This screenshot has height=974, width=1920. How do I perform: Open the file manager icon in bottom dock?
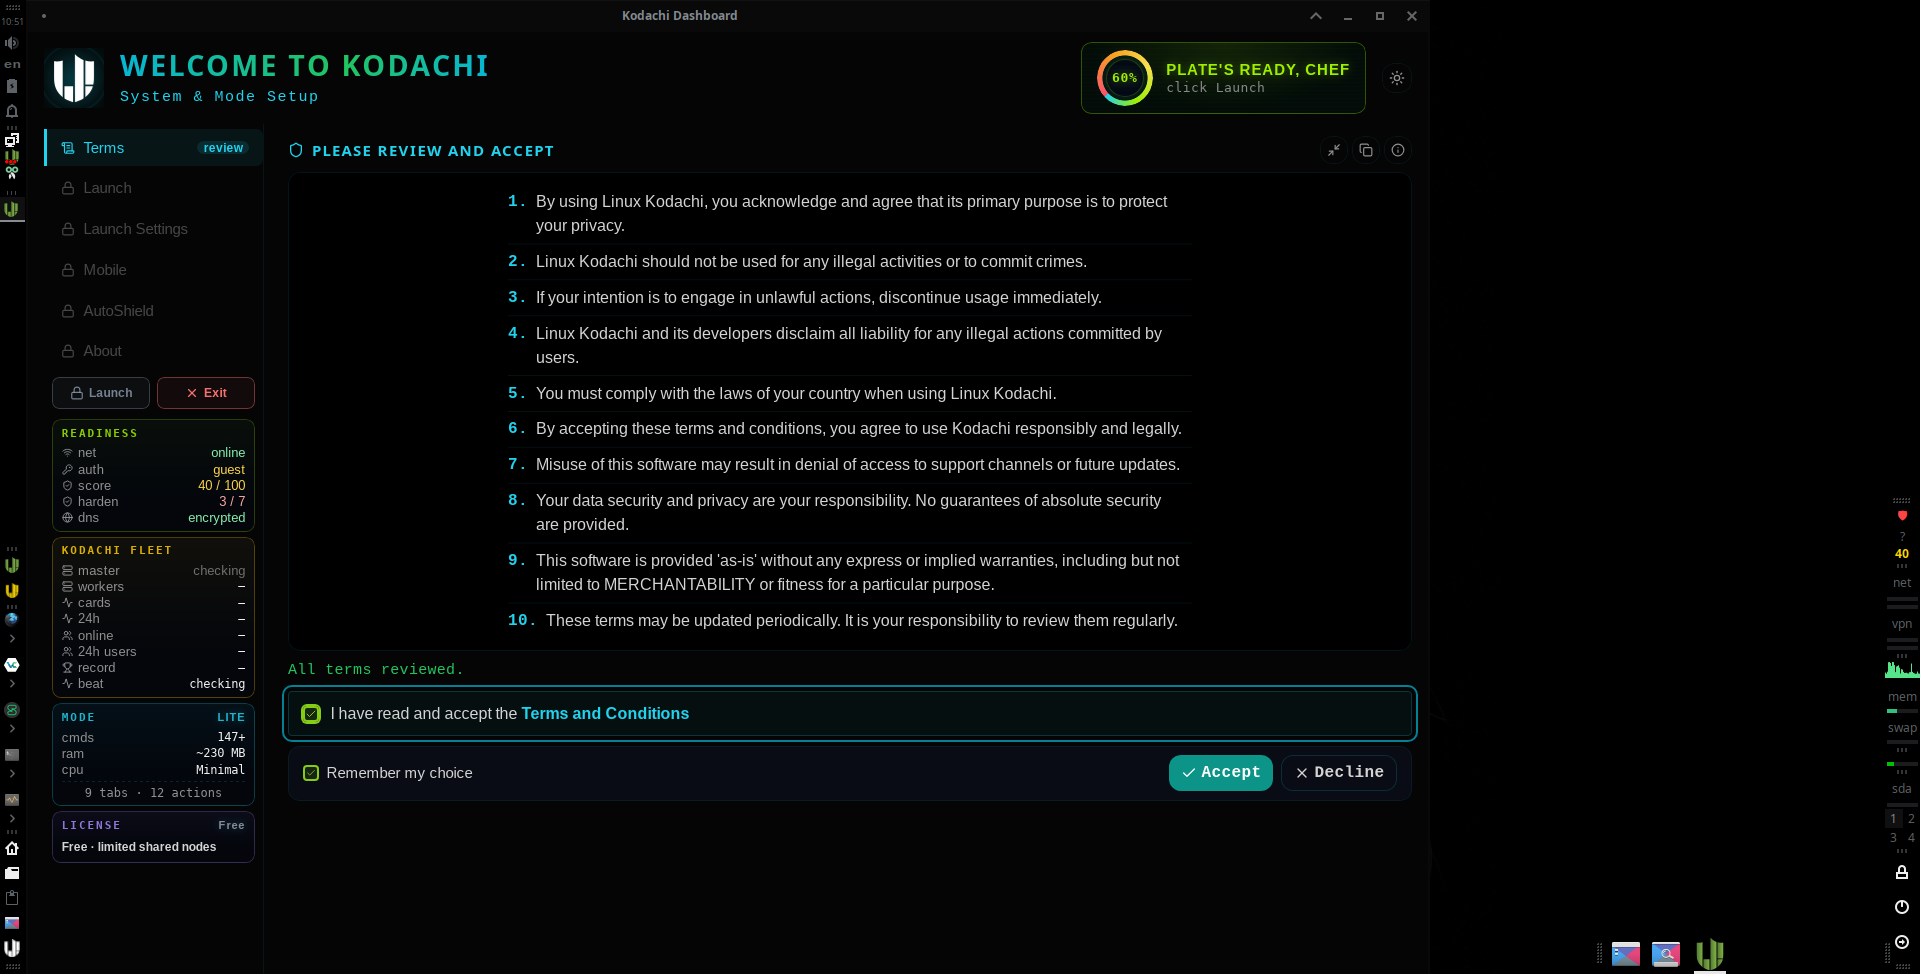coord(1626,955)
